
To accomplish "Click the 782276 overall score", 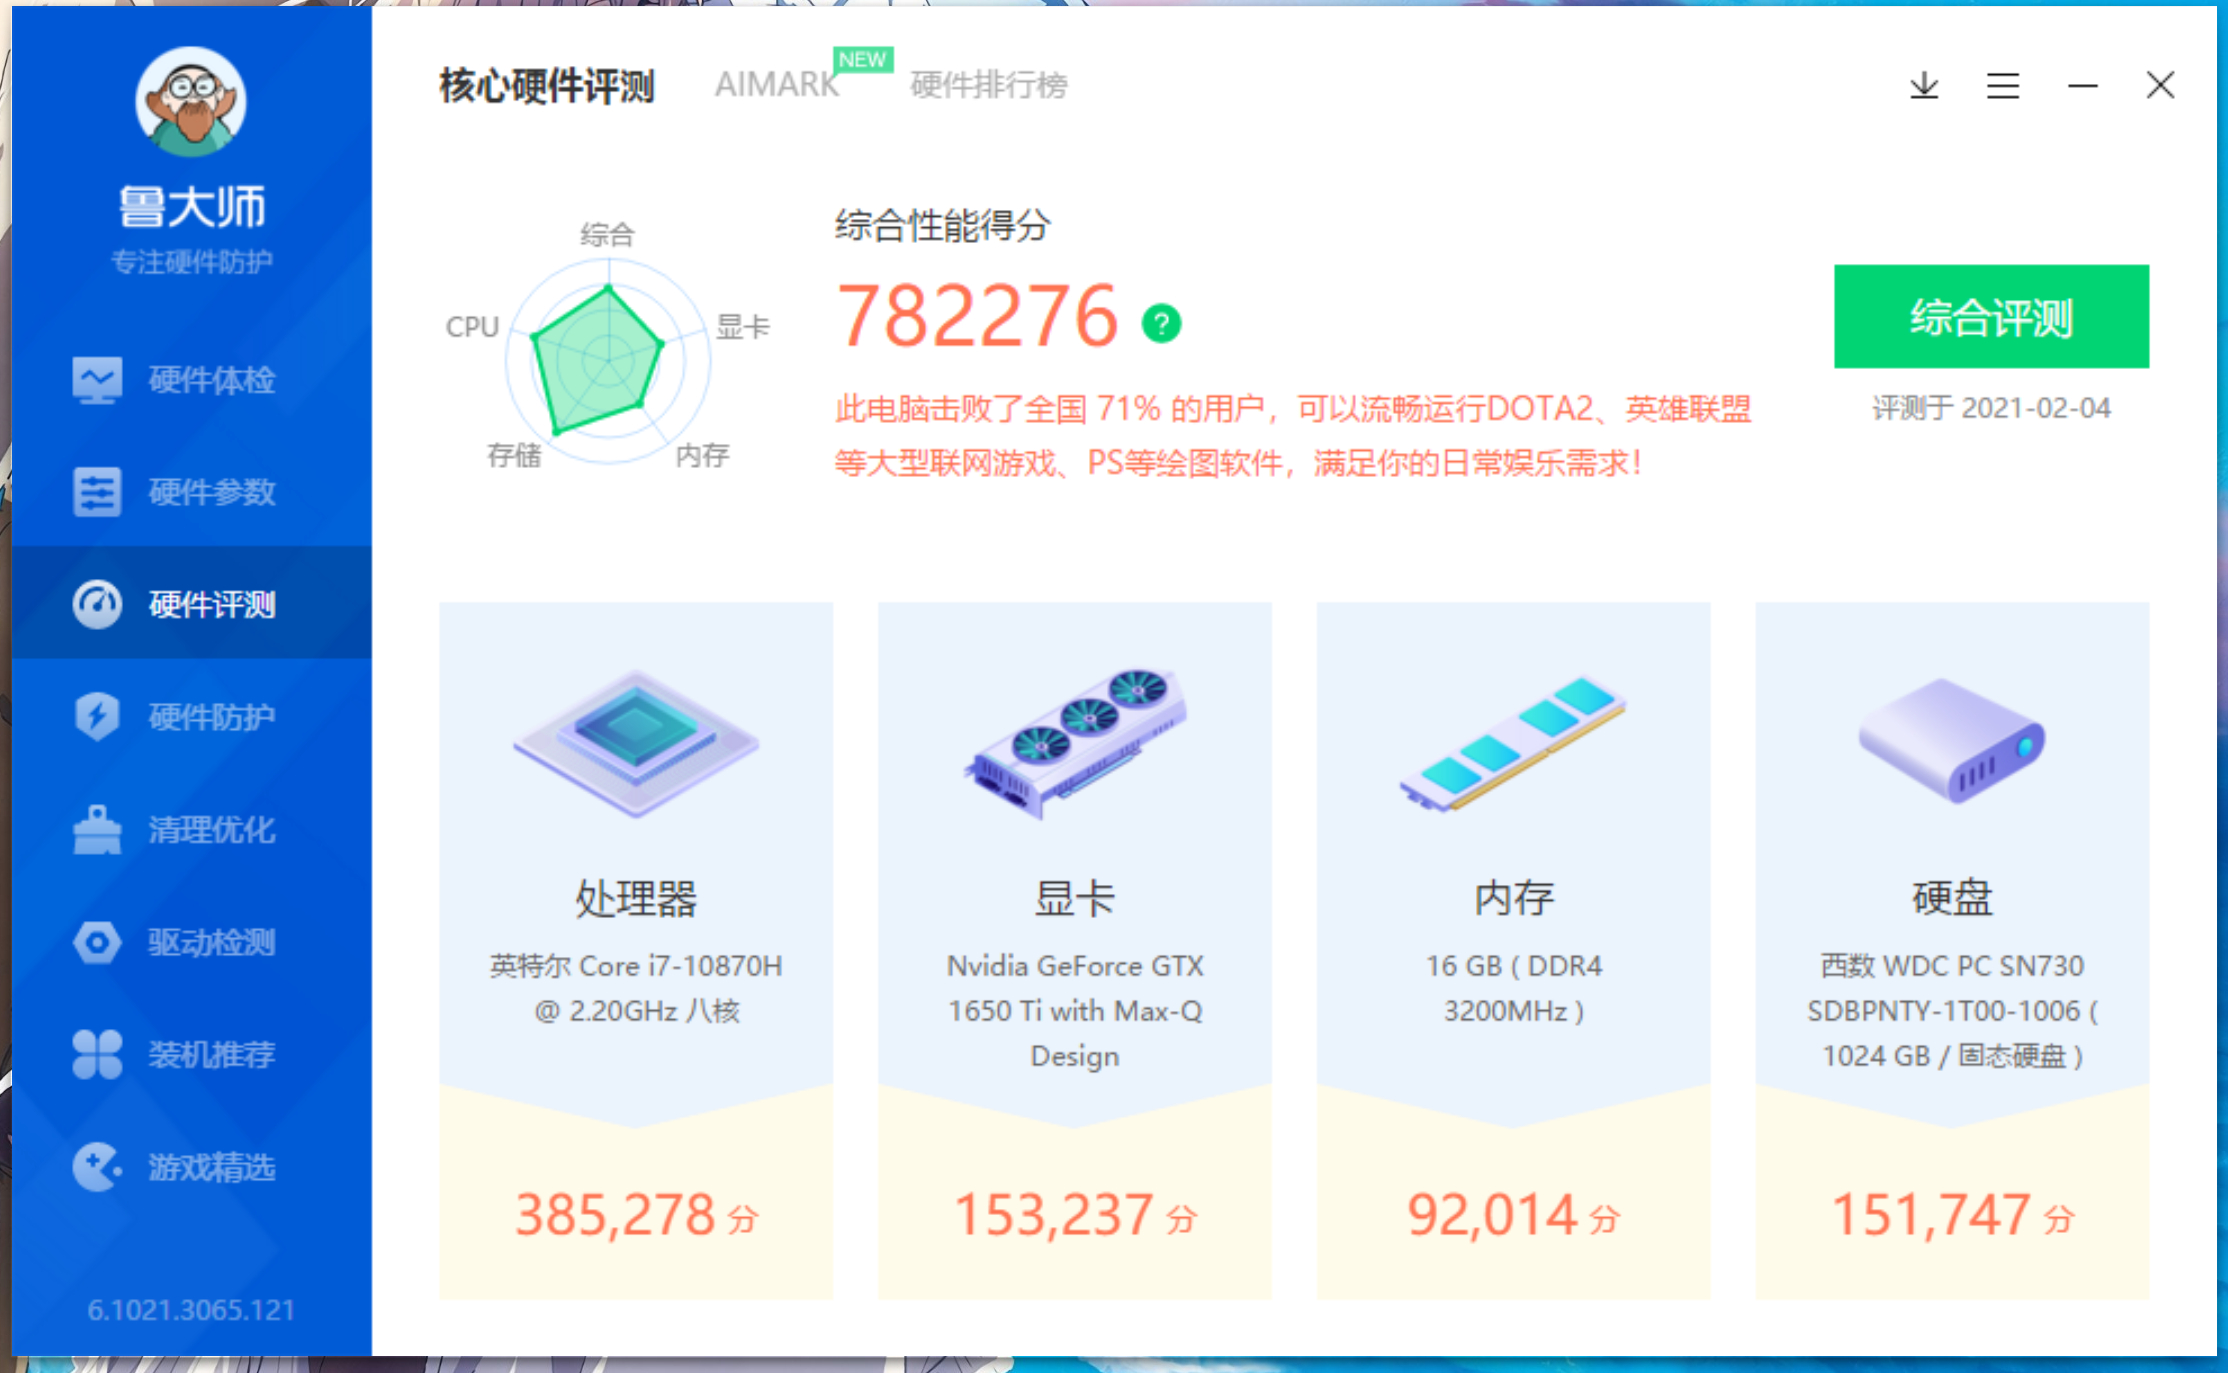I will [977, 316].
